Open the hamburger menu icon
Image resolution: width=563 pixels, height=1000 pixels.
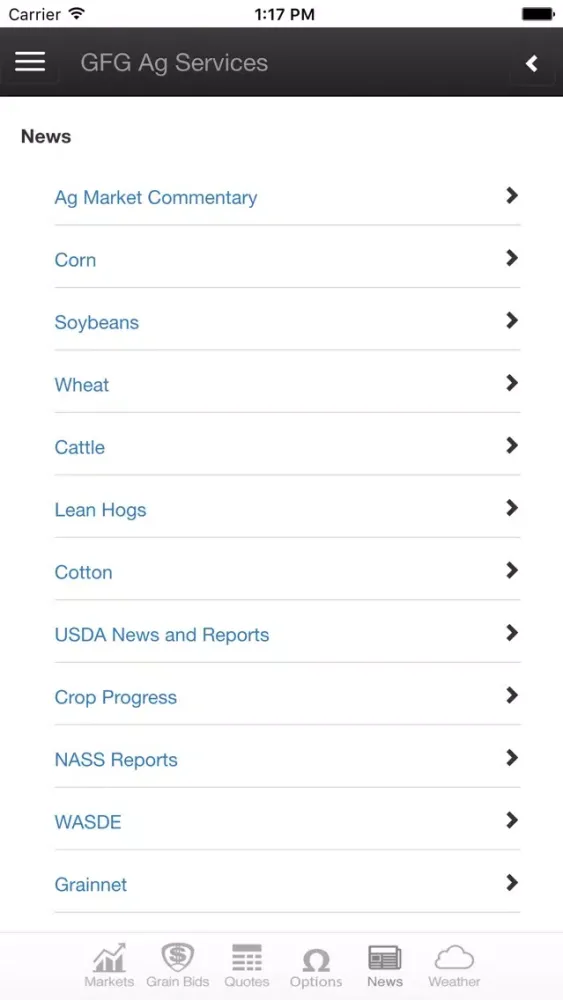pyautogui.click(x=30, y=62)
